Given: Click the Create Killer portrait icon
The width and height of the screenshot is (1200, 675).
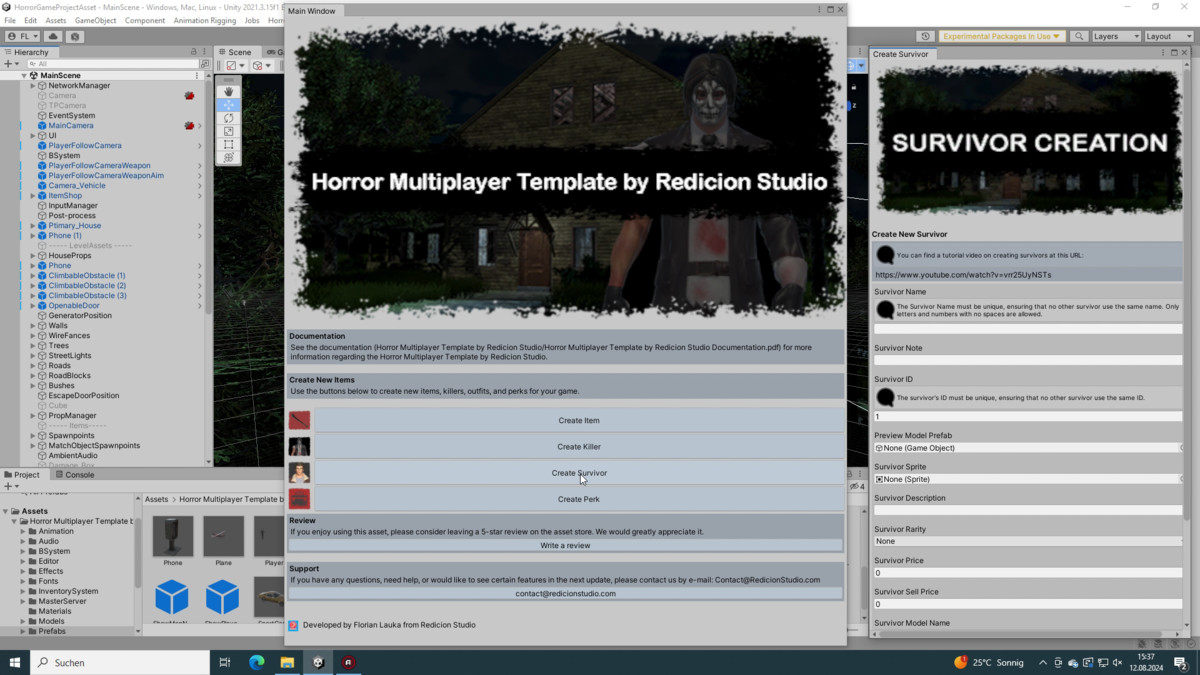Looking at the screenshot, I should (299, 447).
